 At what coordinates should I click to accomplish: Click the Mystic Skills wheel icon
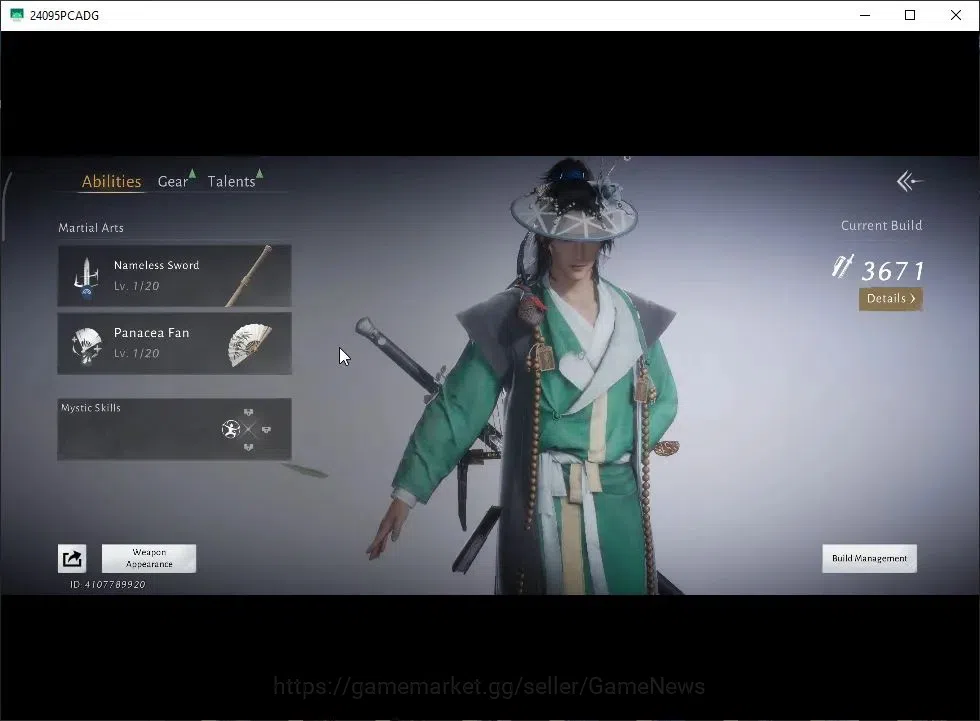click(x=248, y=429)
